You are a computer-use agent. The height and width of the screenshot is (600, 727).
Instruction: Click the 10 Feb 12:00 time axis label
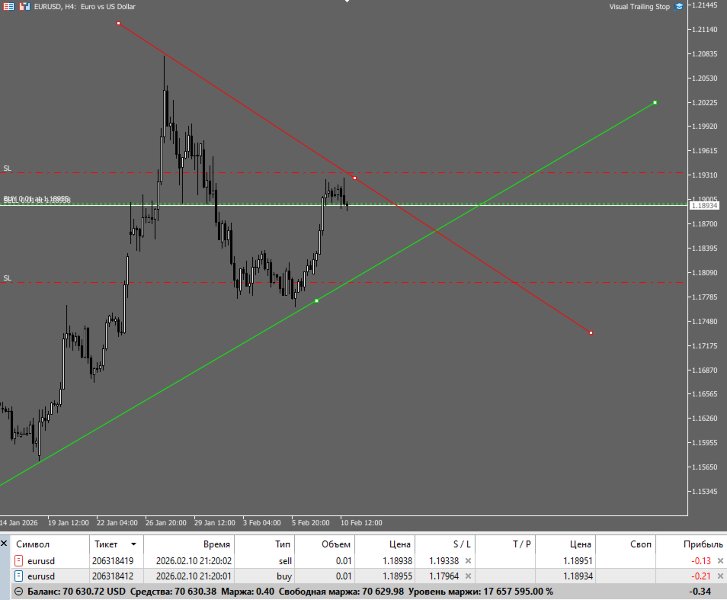[361, 523]
